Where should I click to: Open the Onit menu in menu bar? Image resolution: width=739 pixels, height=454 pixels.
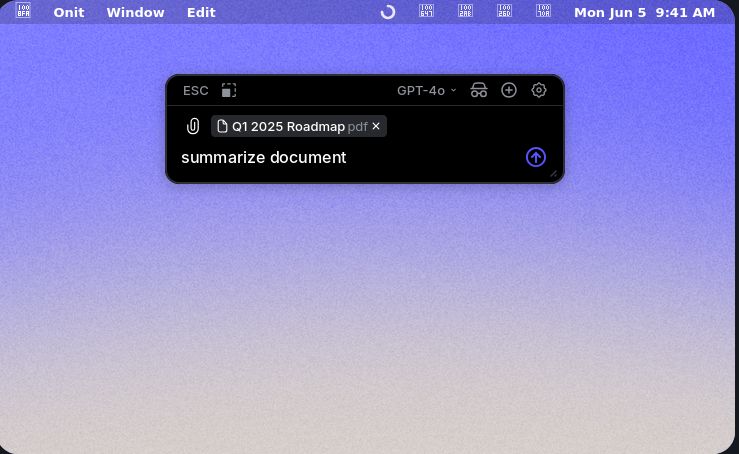pyautogui.click(x=69, y=12)
